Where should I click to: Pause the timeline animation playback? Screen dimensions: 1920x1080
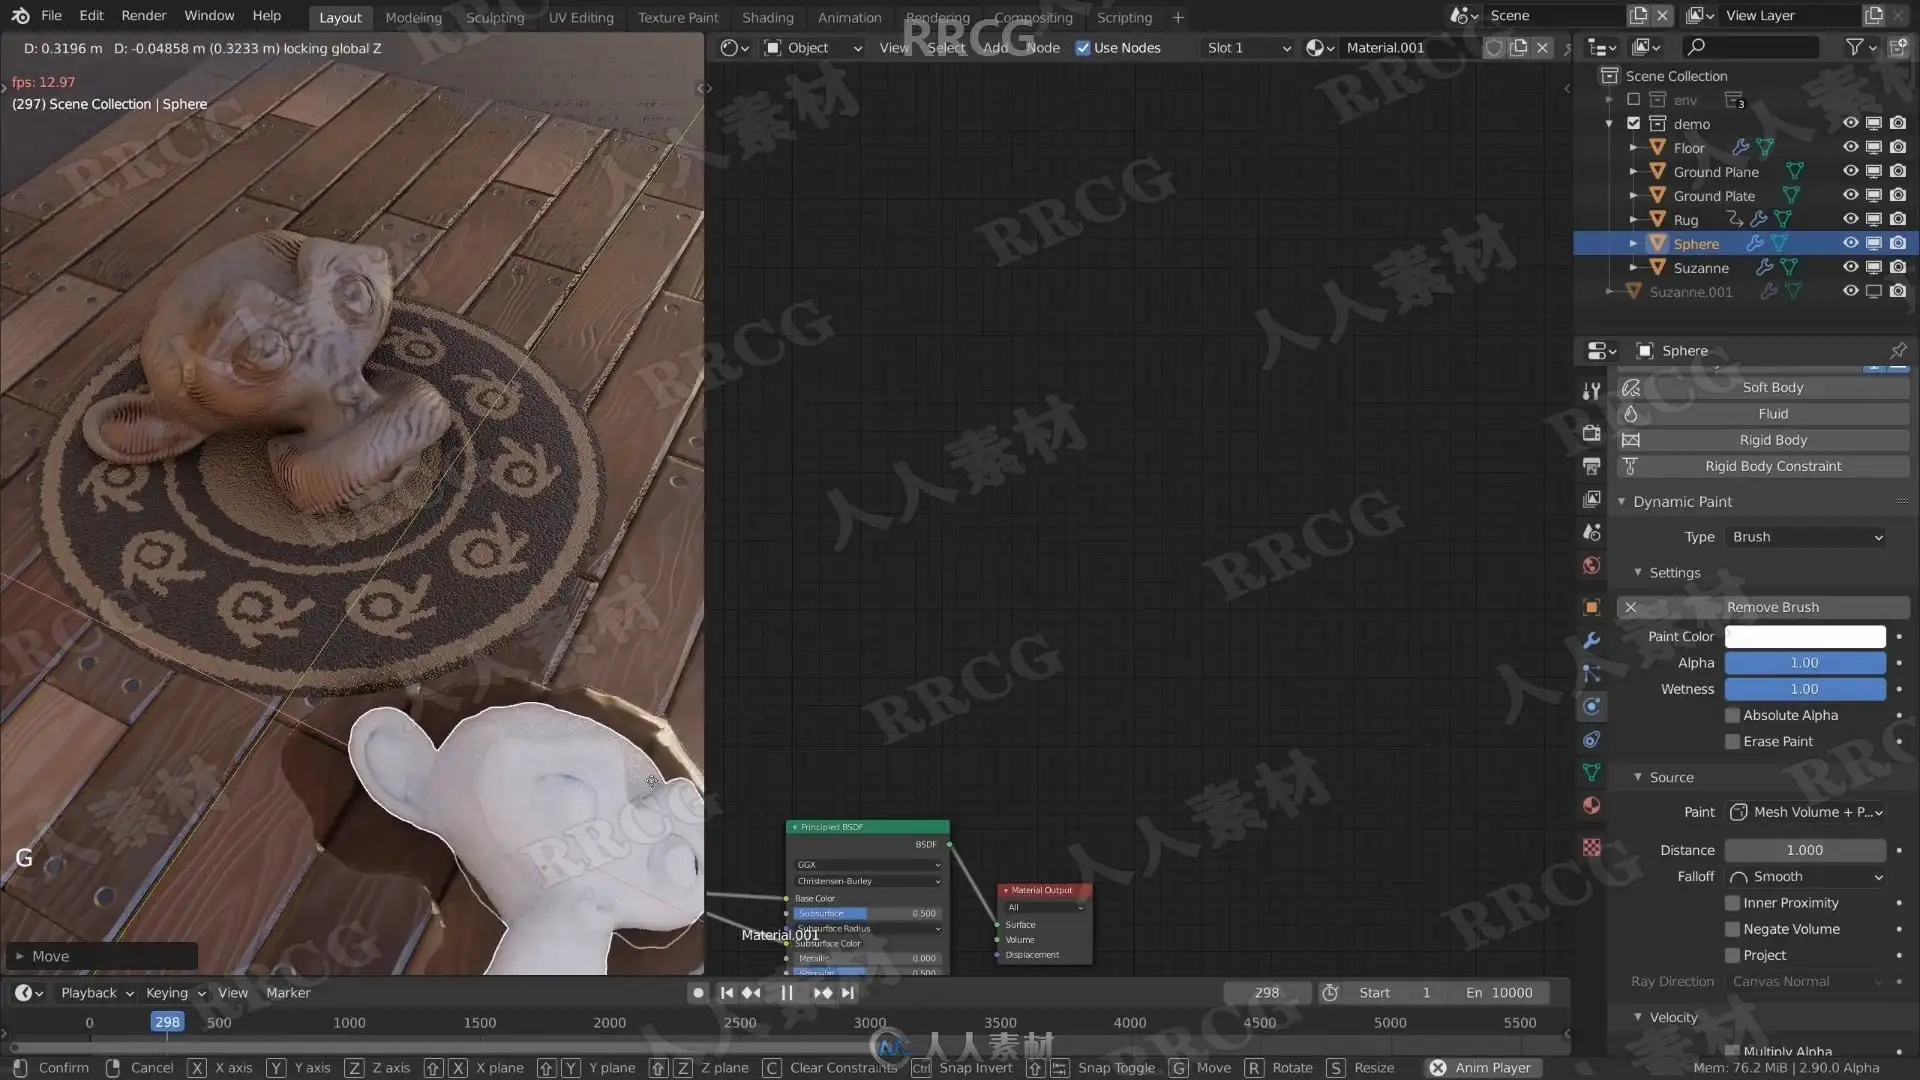[x=786, y=993]
